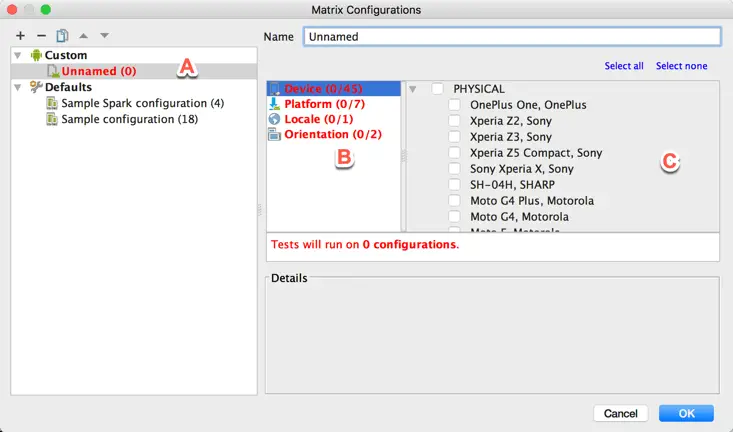Check the PHYSICAL group checkbox
Image resolution: width=733 pixels, height=432 pixels.
point(438,89)
